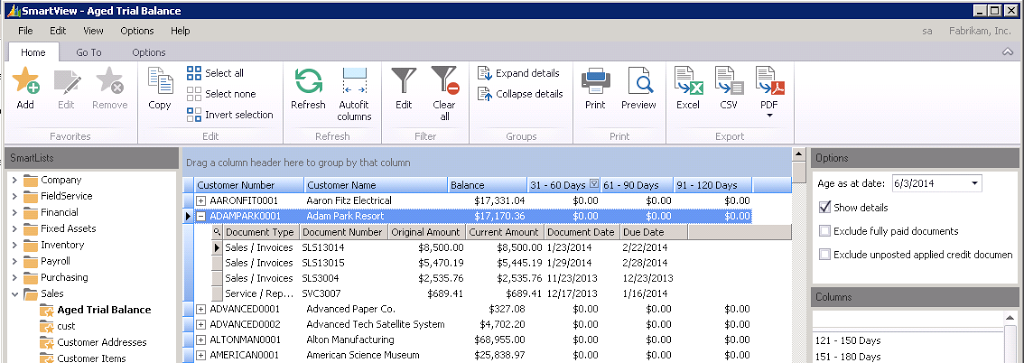Collapse the Sales folder
Screen dimensions: 1024x363
point(14,294)
